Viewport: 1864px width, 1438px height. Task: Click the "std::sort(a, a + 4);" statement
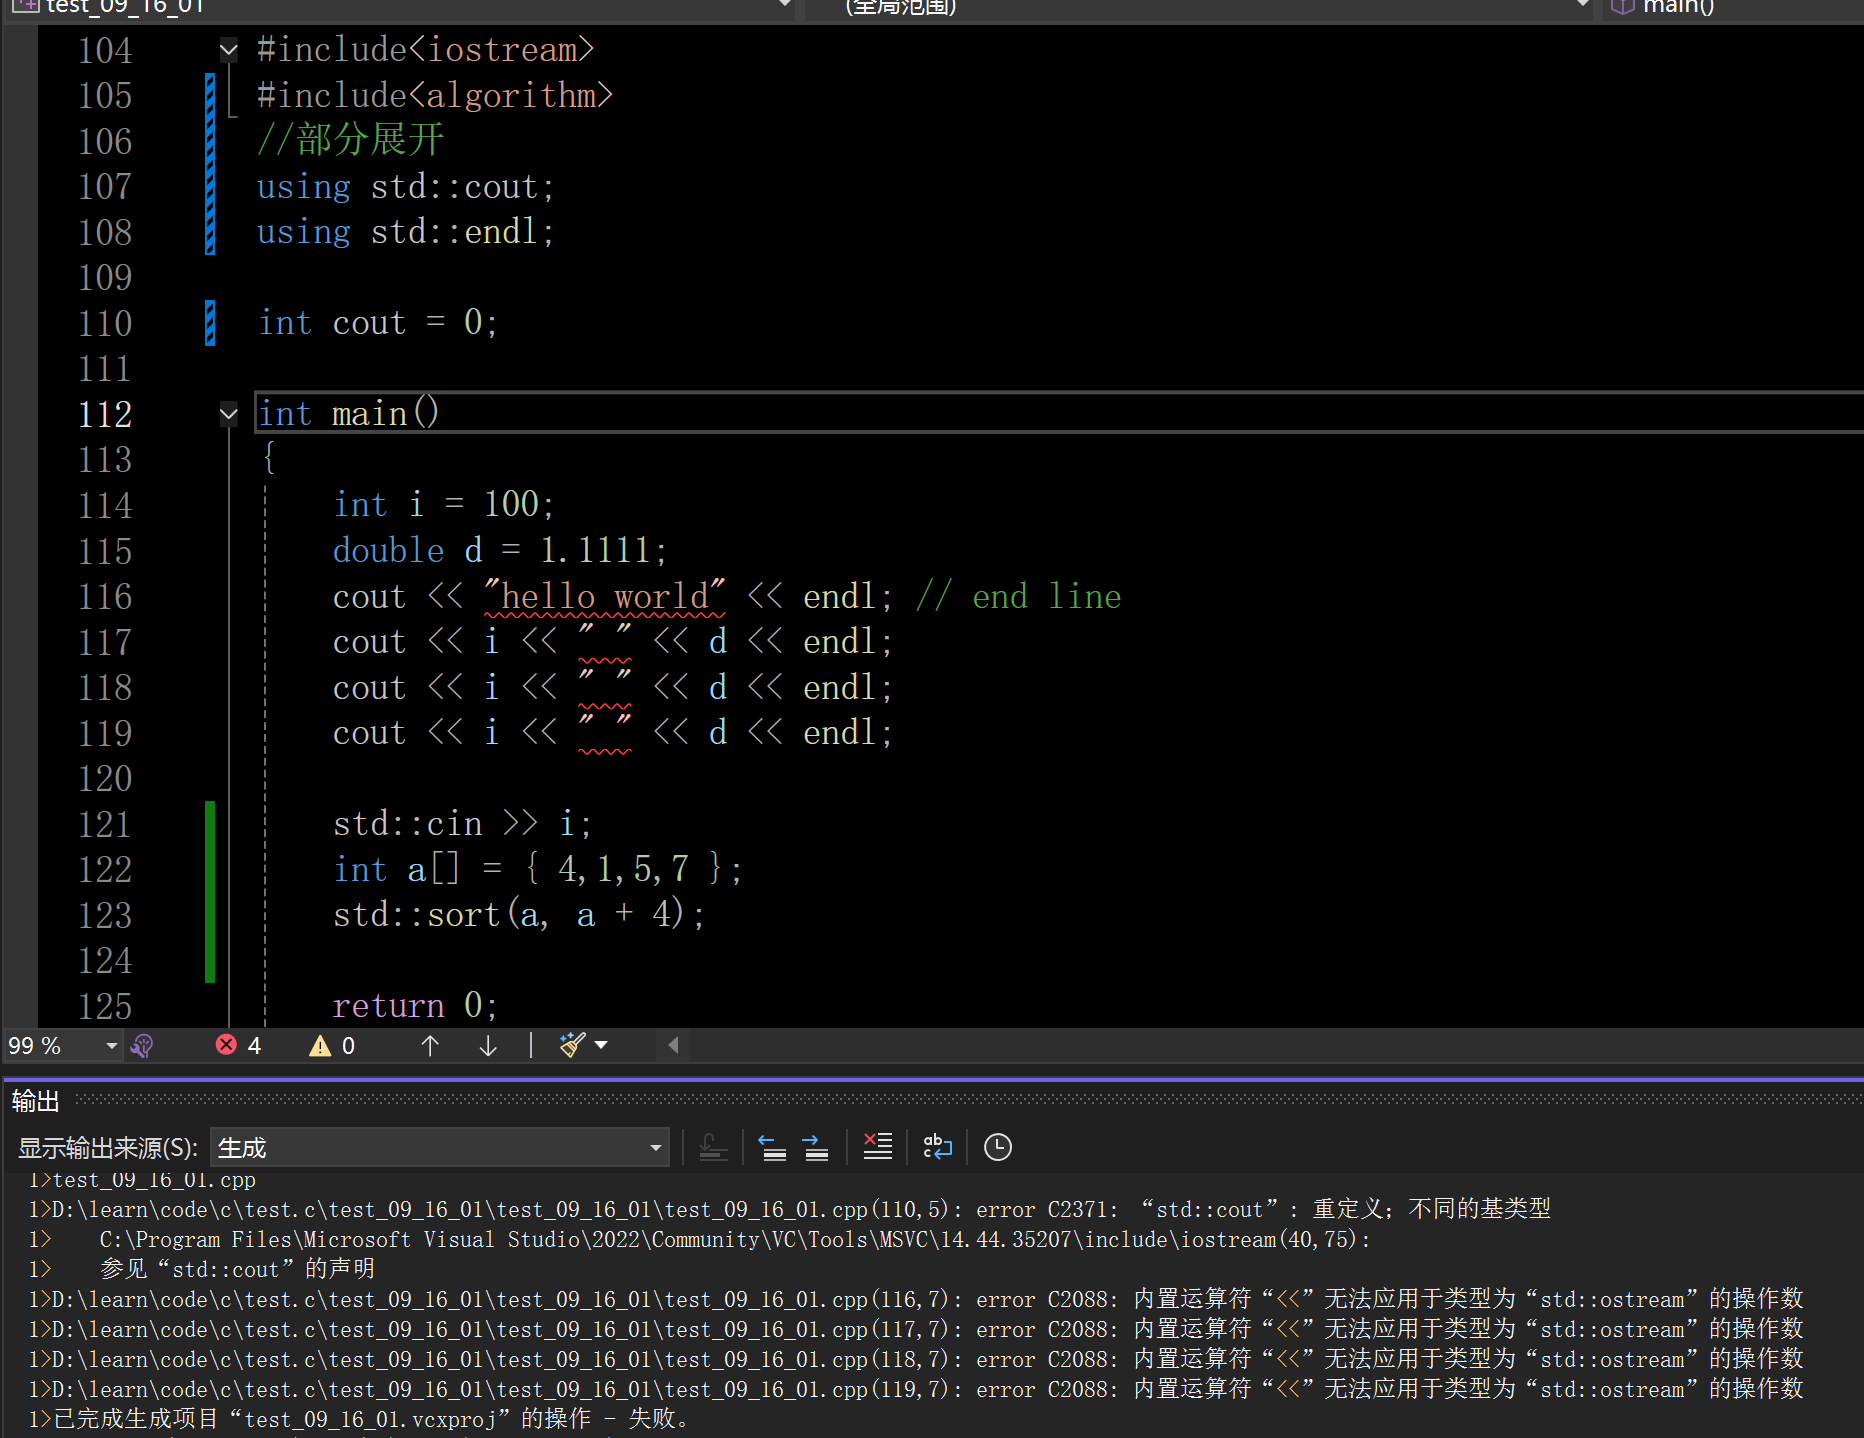pyautogui.click(x=518, y=915)
